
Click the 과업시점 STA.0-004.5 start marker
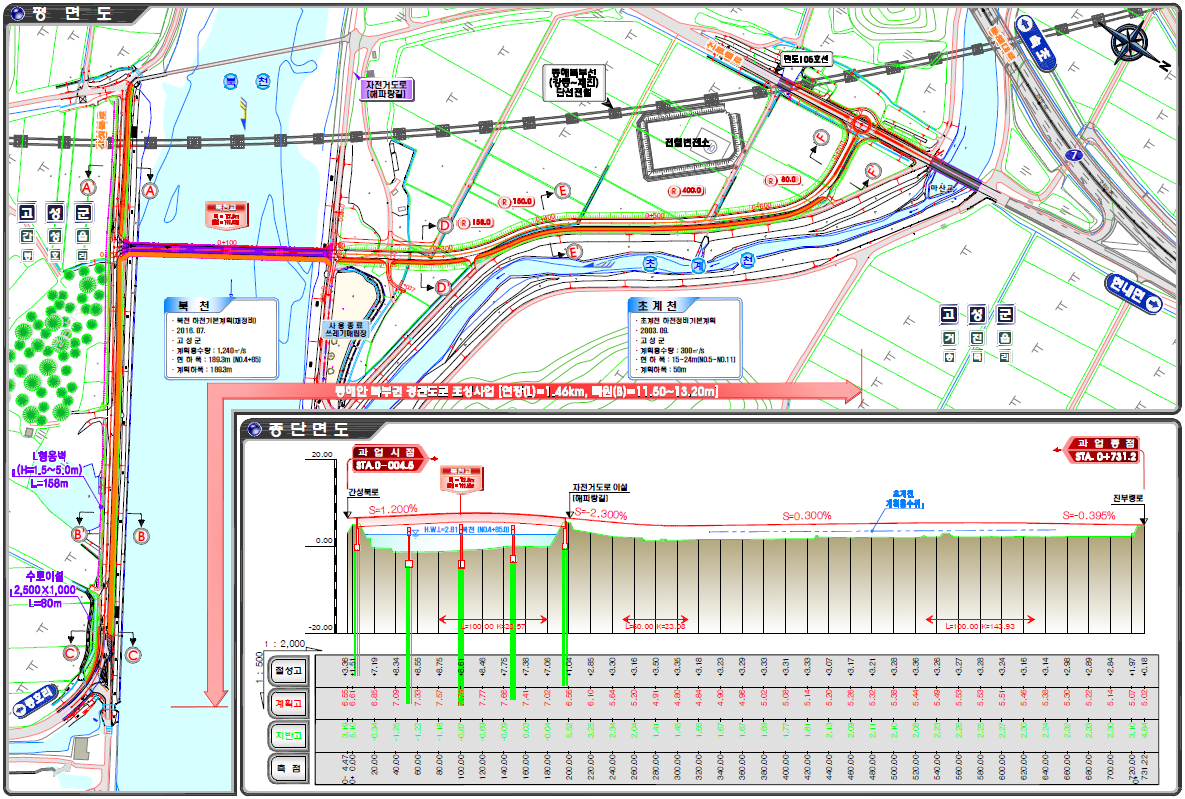pyautogui.click(x=388, y=457)
